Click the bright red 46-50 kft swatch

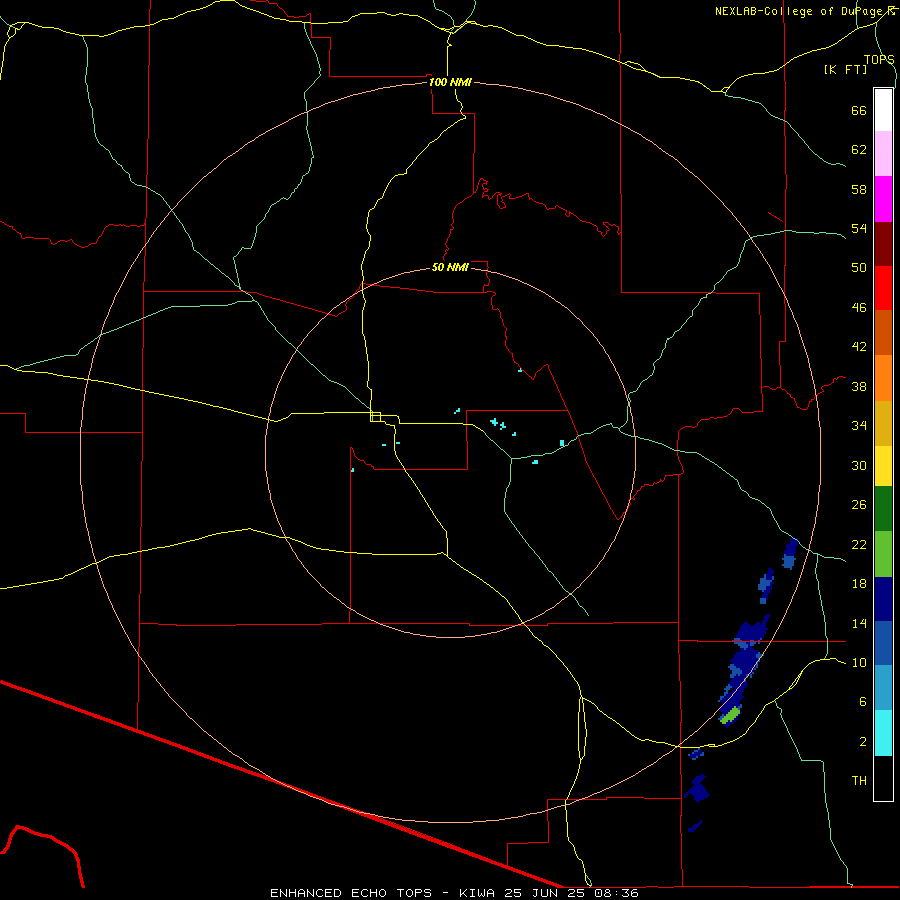[883, 288]
